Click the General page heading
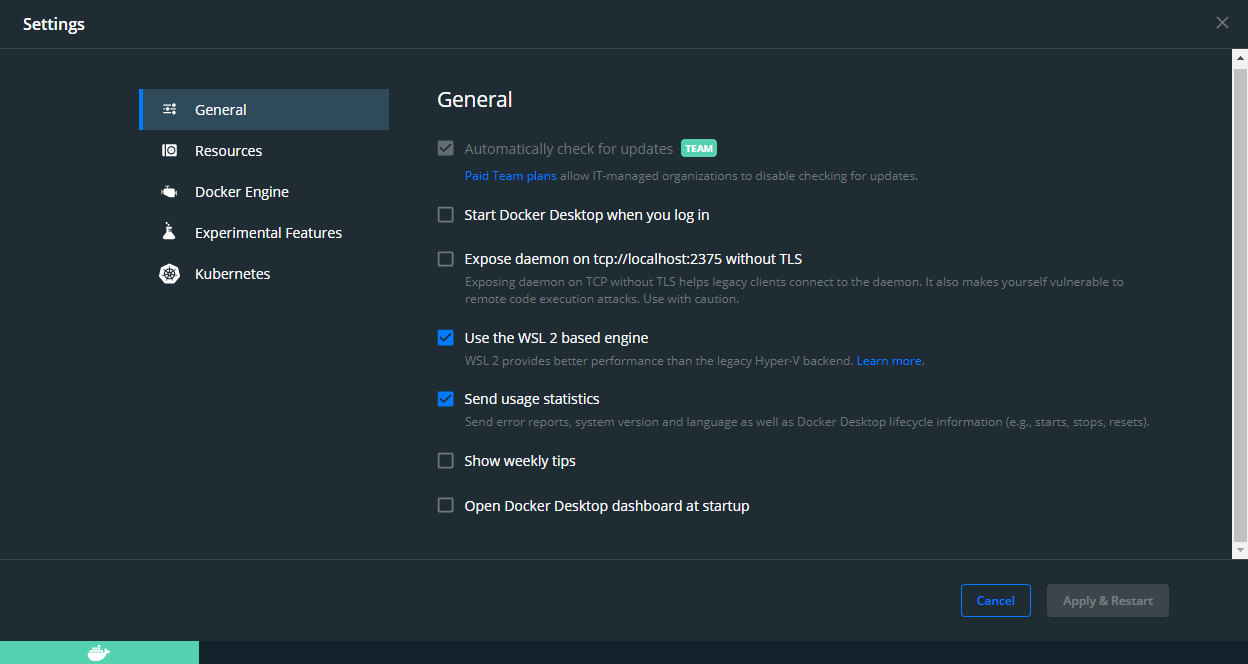 coord(475,100)
